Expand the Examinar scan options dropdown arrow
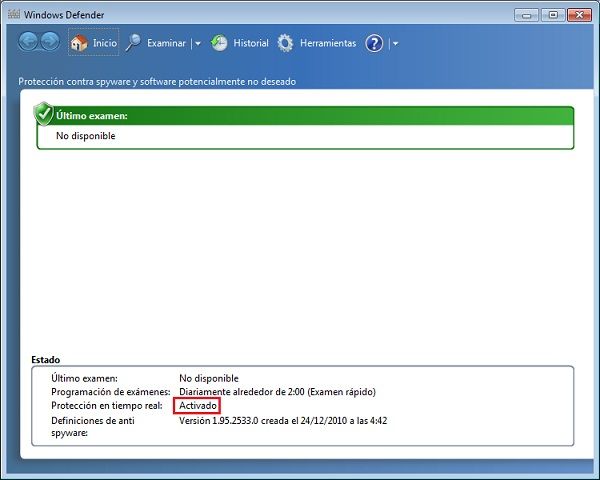This screenshot has height=480, width=600. (x=197, y=44)
